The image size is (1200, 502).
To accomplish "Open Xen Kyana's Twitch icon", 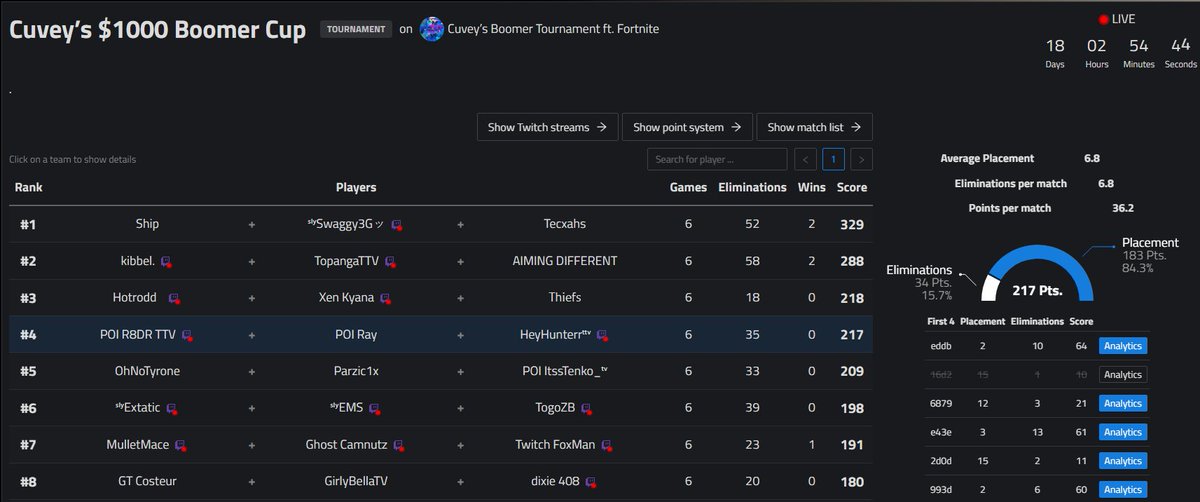I will coord(385,298).
